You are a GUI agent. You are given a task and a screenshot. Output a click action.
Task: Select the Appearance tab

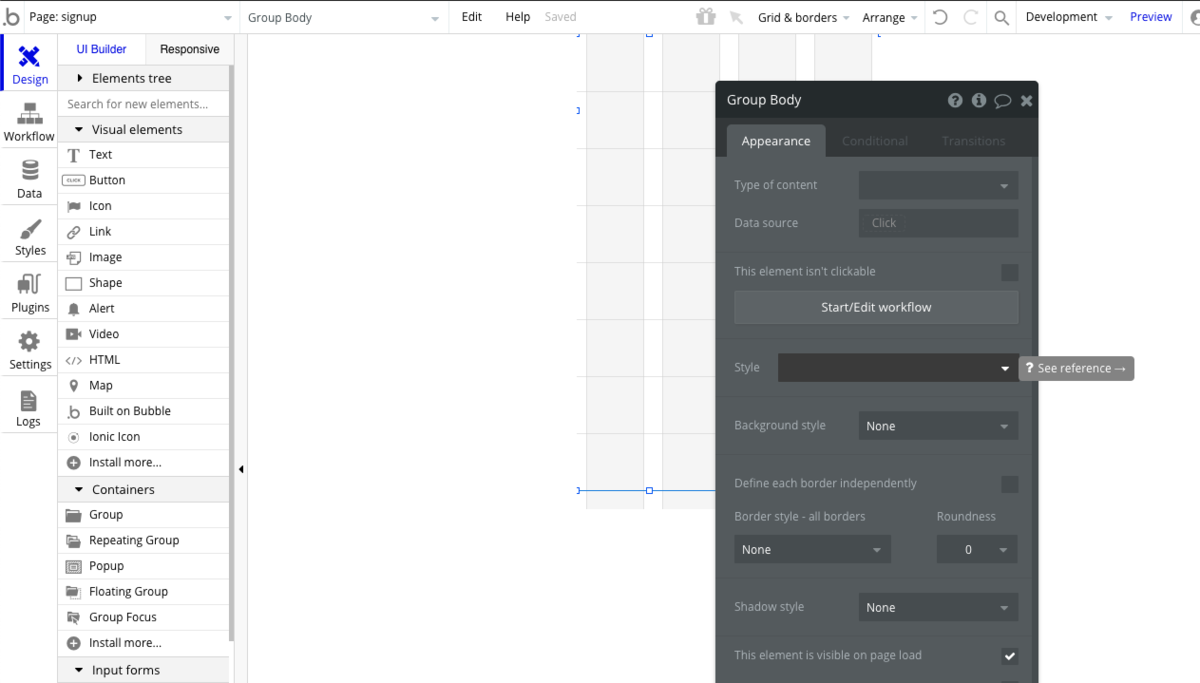click(x=776, y=141)
